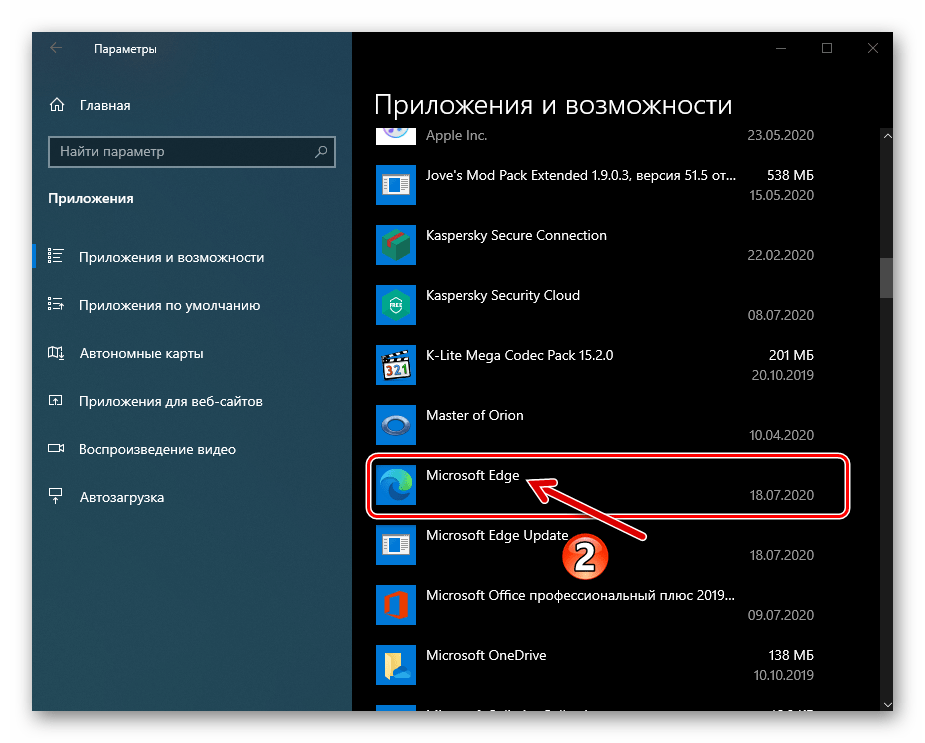Image resolution: width=925 pixels, height=743 pixels.
Task: Click the Microsoft Edge Update icon
Action: pyautogui.click(x=396, y=545)
